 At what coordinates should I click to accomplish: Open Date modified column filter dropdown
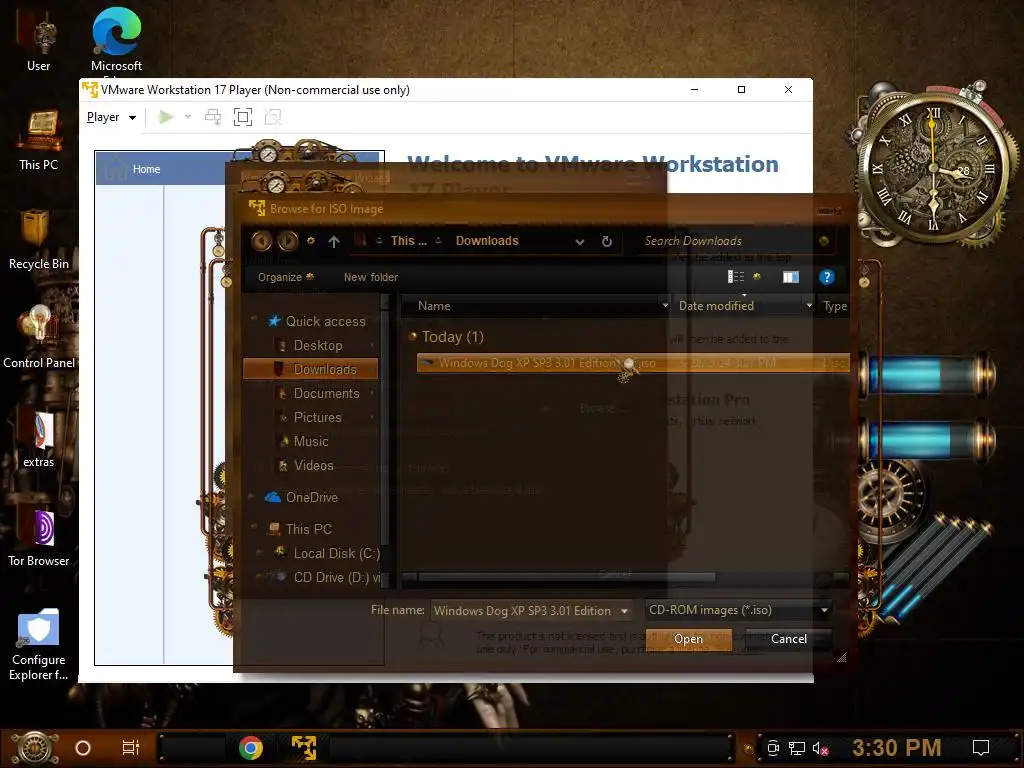[x=809, y=306]
